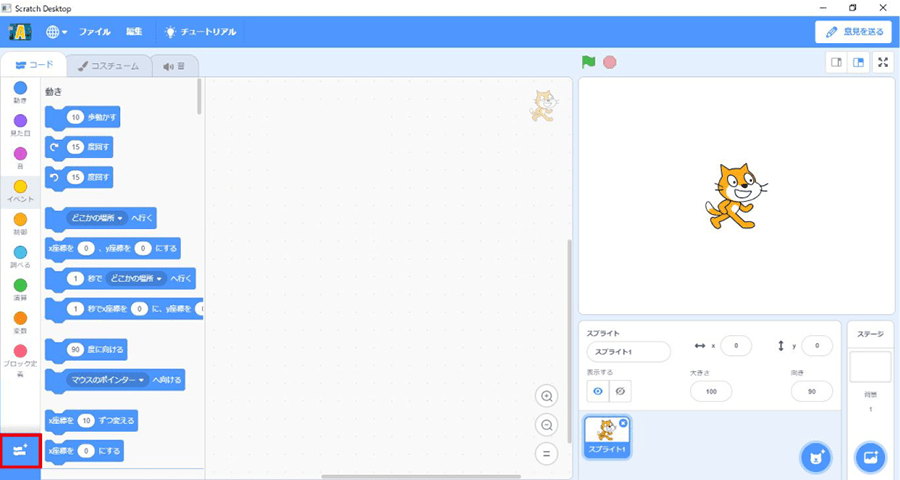Click the 90 度に向ける block
900x480 pixels.
[86, 350]
